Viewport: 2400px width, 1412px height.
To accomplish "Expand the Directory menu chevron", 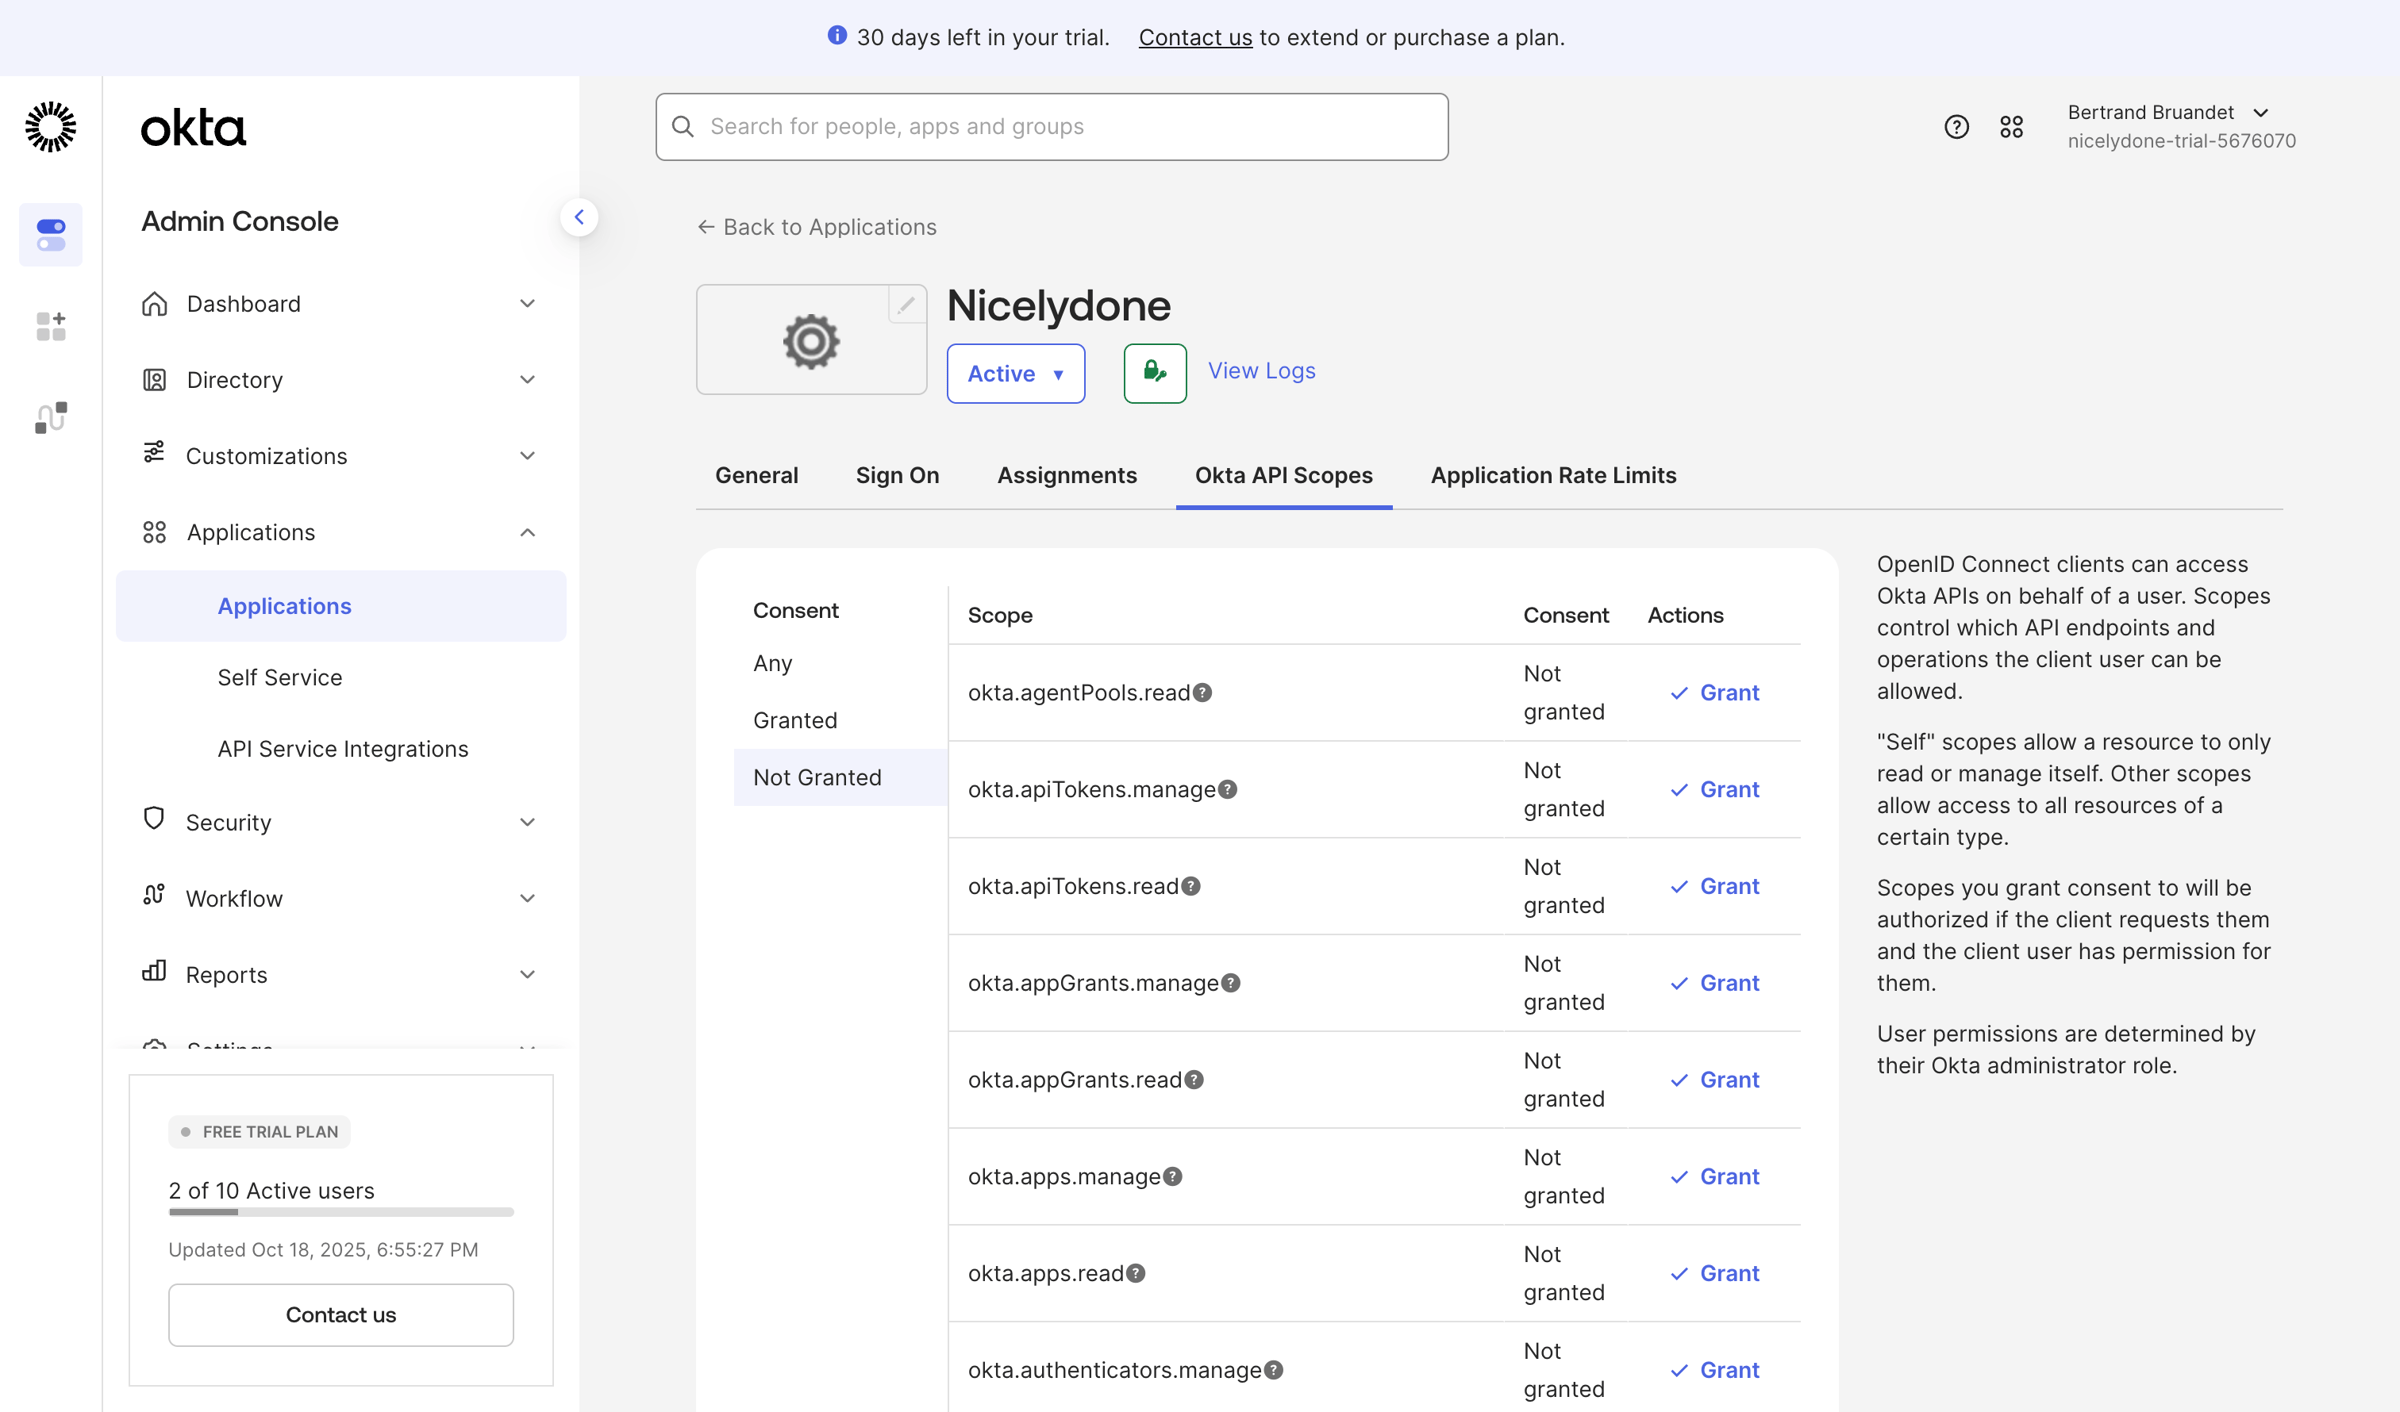I will [x=527, y=380].
